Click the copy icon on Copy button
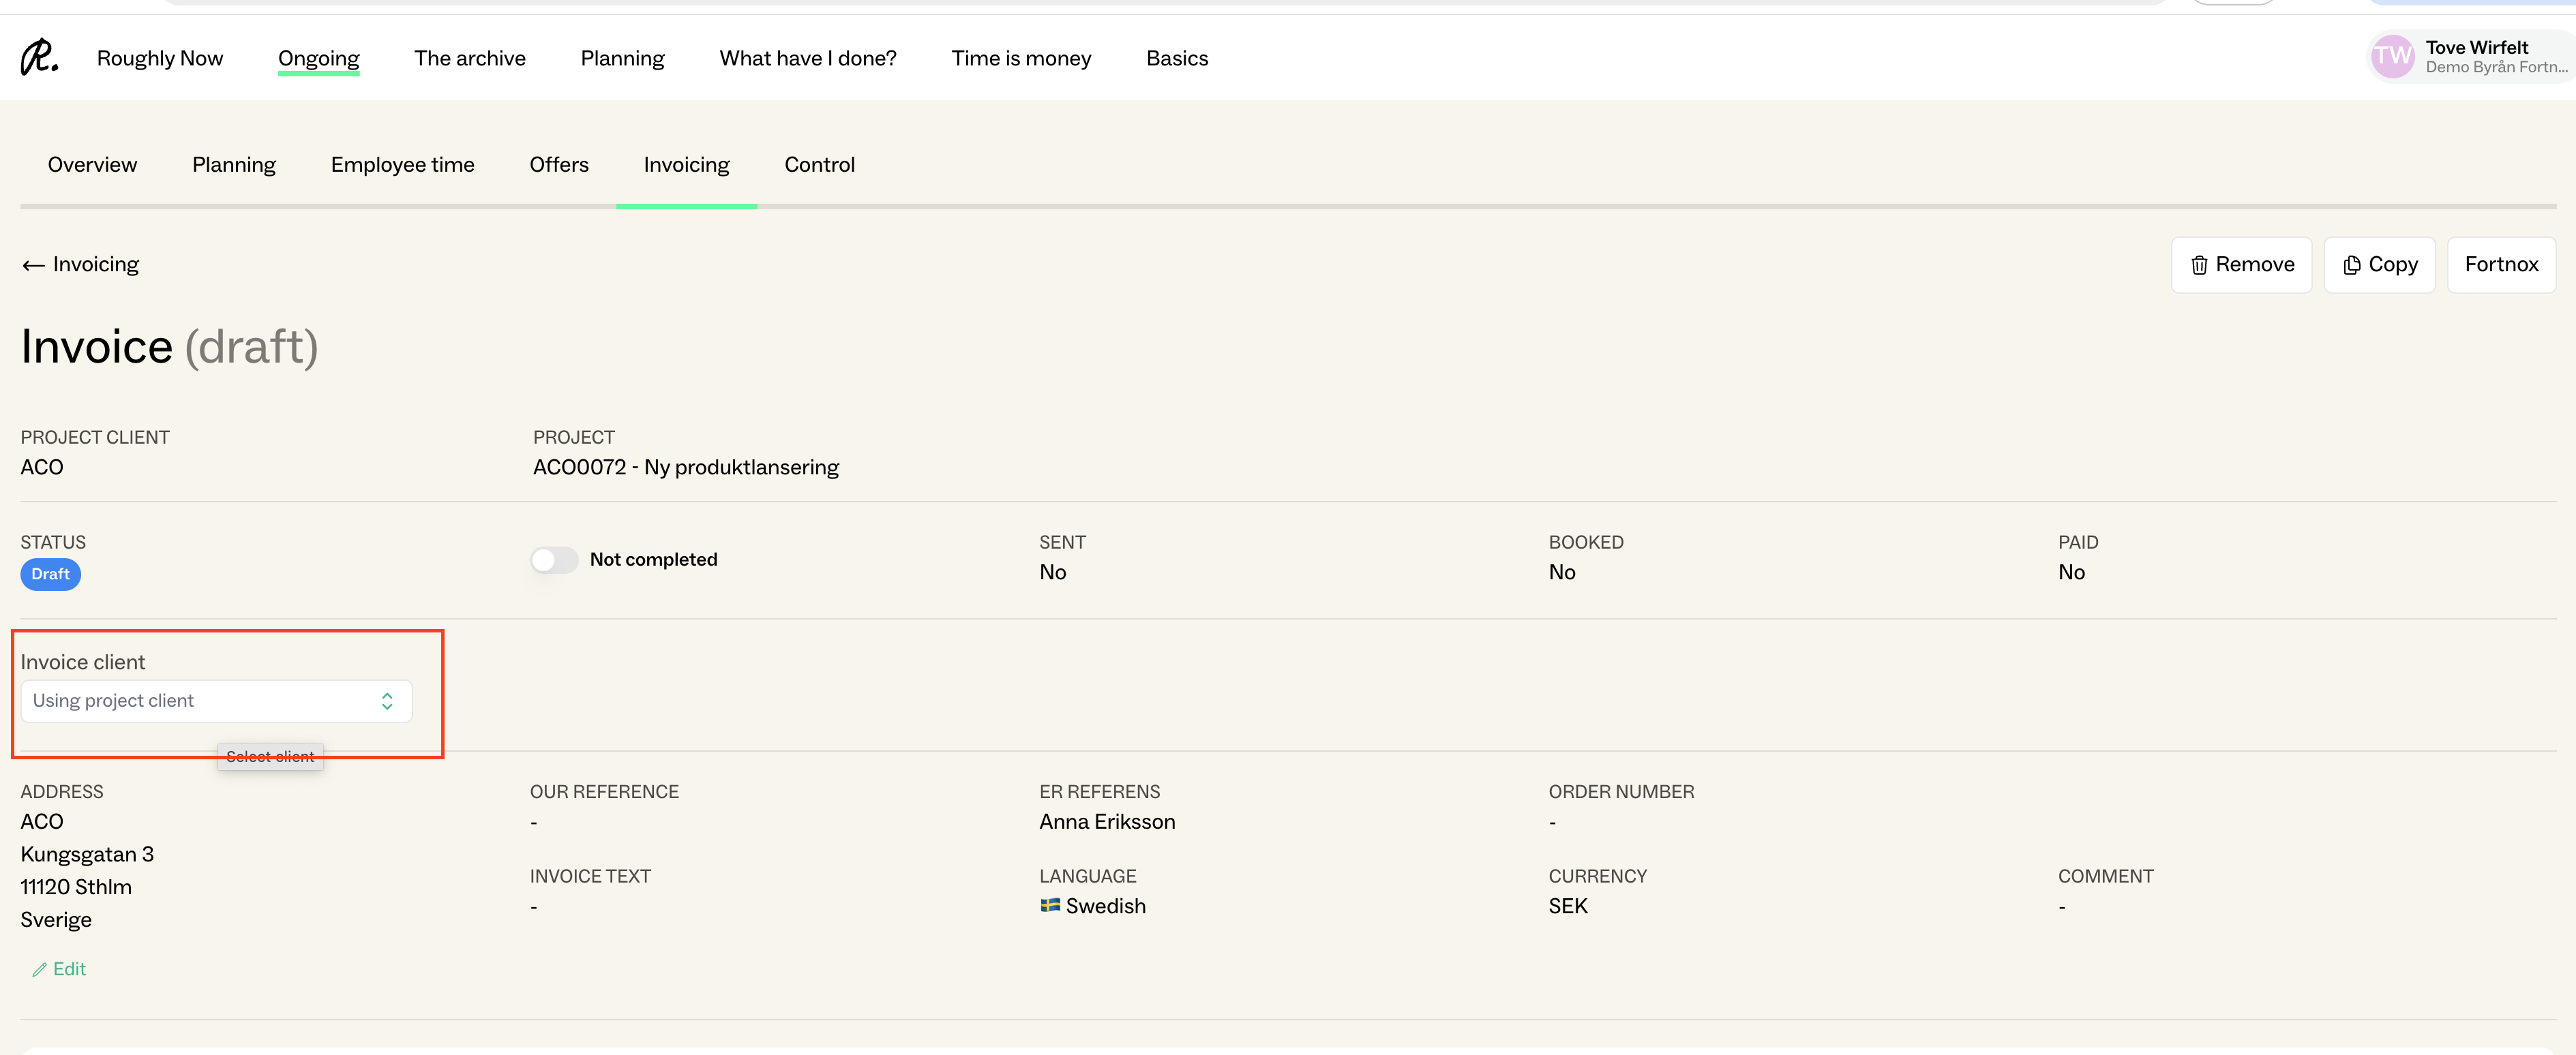 (2351, 266)
